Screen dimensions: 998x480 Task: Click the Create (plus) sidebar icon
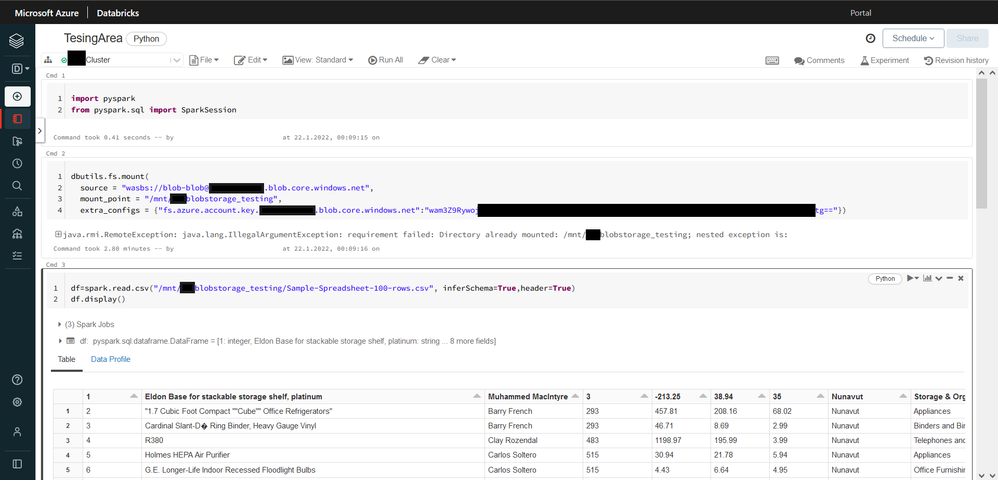(17, 96)
